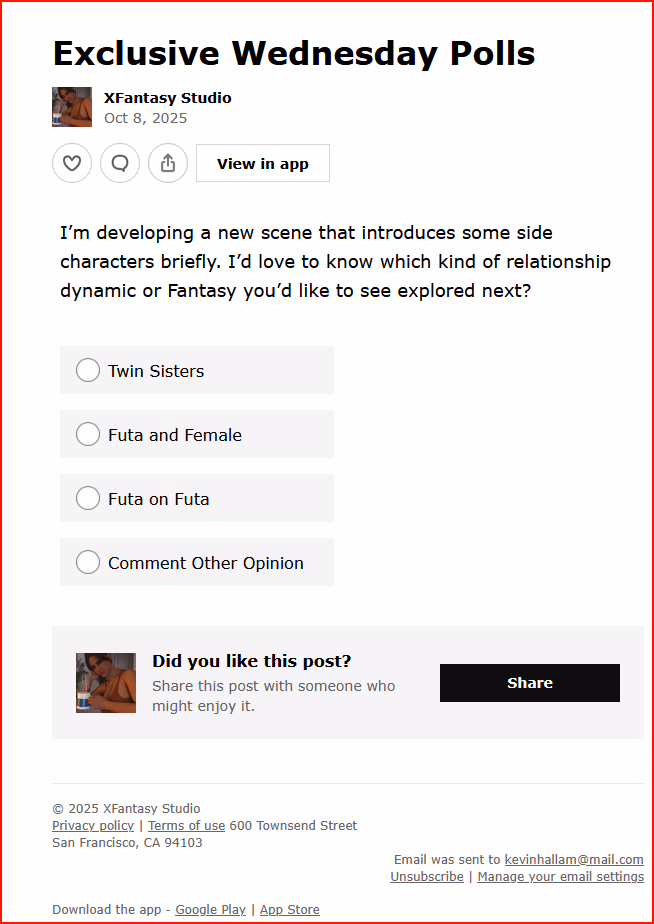Click the heart like icon
Viewport: 654px width, 924px height.
pyautogui.click(x=72, y=163)
